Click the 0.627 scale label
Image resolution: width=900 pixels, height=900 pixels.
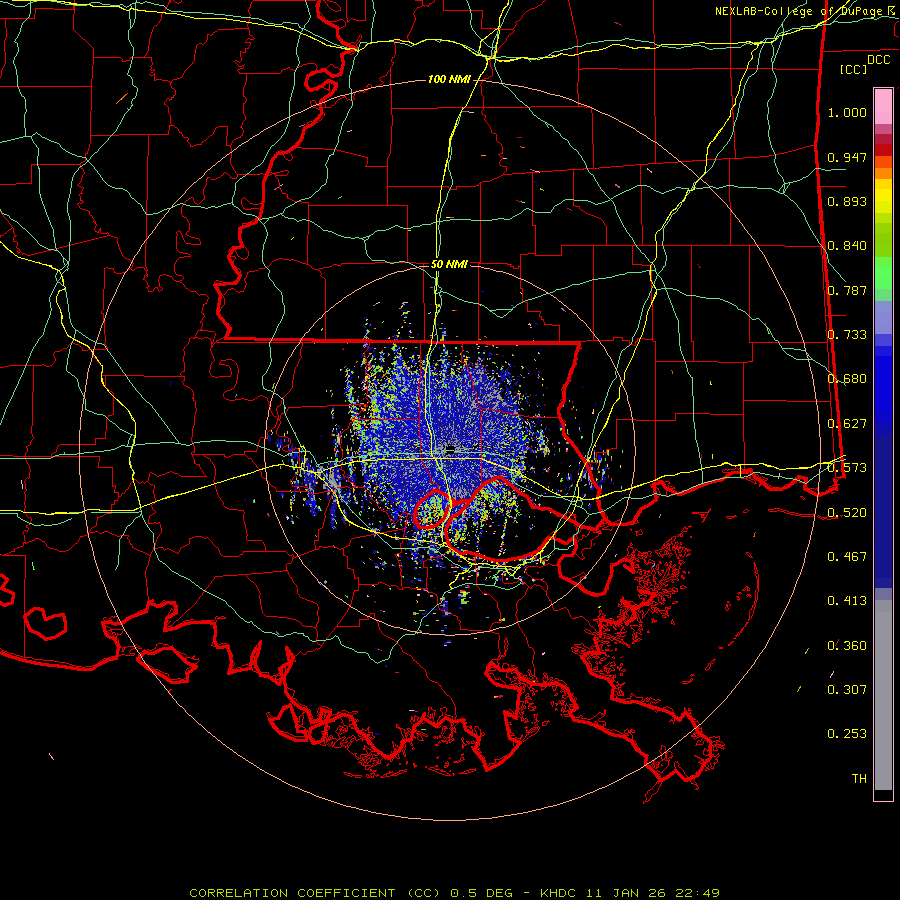pyautogui.click(x=847, y=424)
